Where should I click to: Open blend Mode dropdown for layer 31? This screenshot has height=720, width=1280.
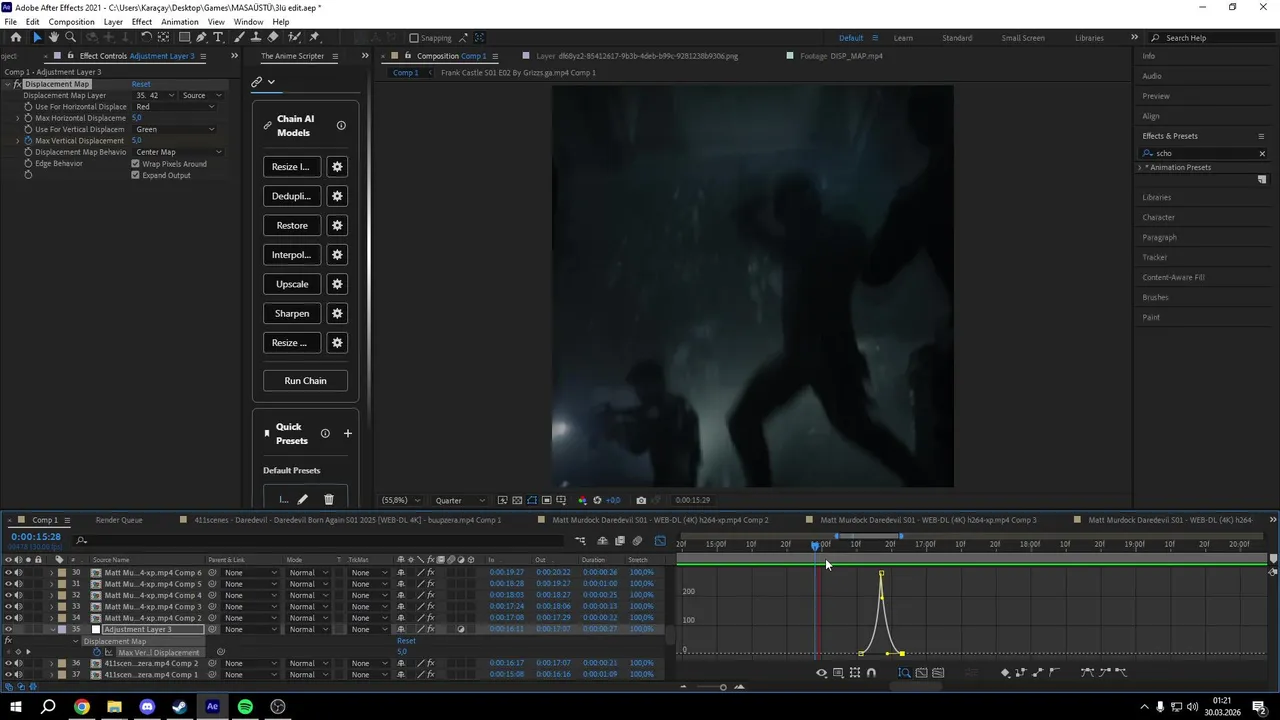point(306,584)
